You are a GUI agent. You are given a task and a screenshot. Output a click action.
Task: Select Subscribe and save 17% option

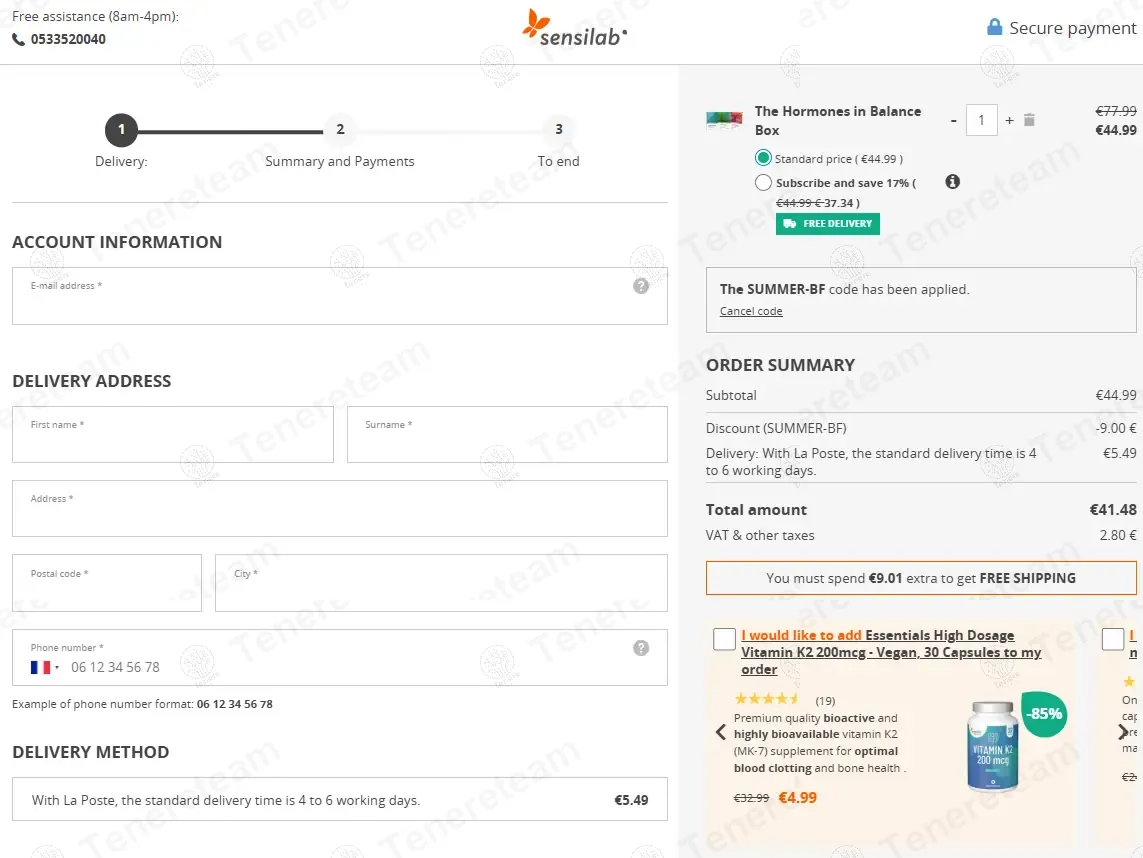[x=763, y=182]
